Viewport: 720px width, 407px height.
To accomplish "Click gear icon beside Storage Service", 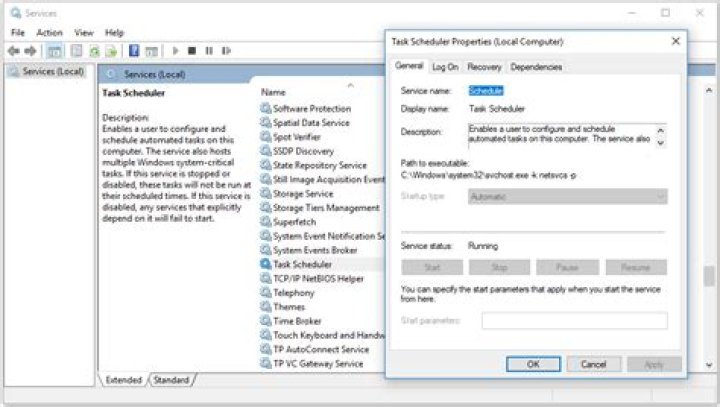I will (265, 193).
